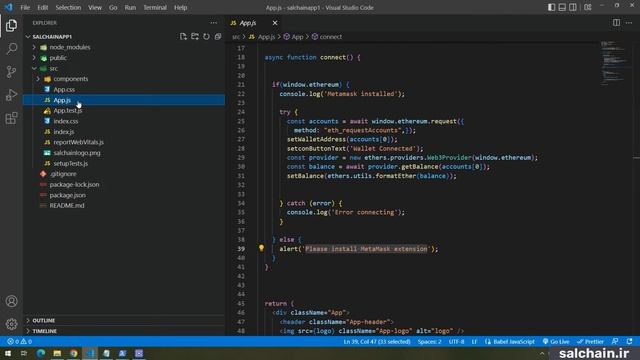Open App.css in the explorer
The image size is (640, 360).
tap(64, 89)
